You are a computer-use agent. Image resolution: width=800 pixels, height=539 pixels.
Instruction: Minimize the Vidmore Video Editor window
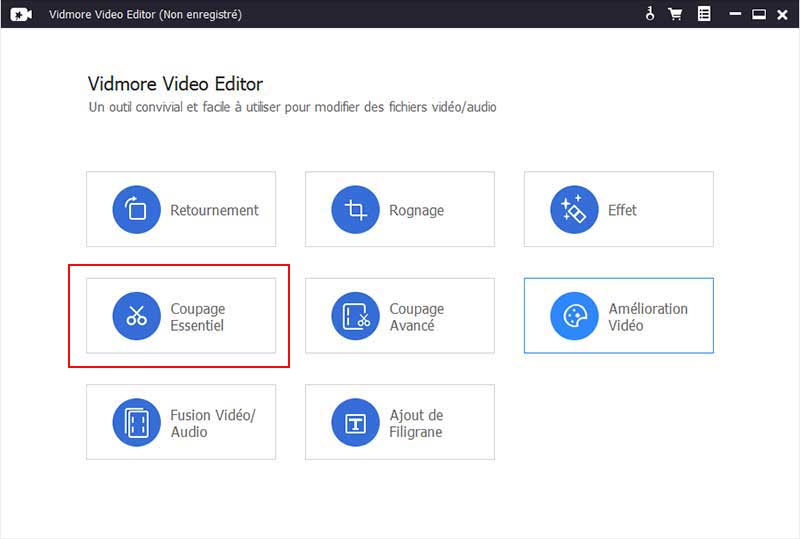735,14
